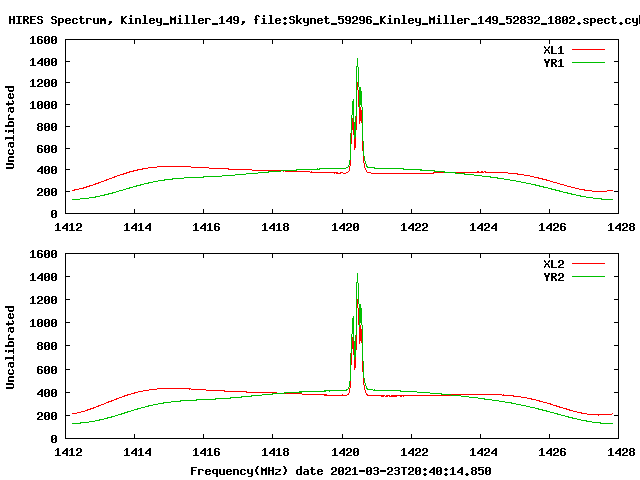Click the 800 tick label in the XL1/YR1 plot
The width and height of the screenshot is (640, 480).
47,127
